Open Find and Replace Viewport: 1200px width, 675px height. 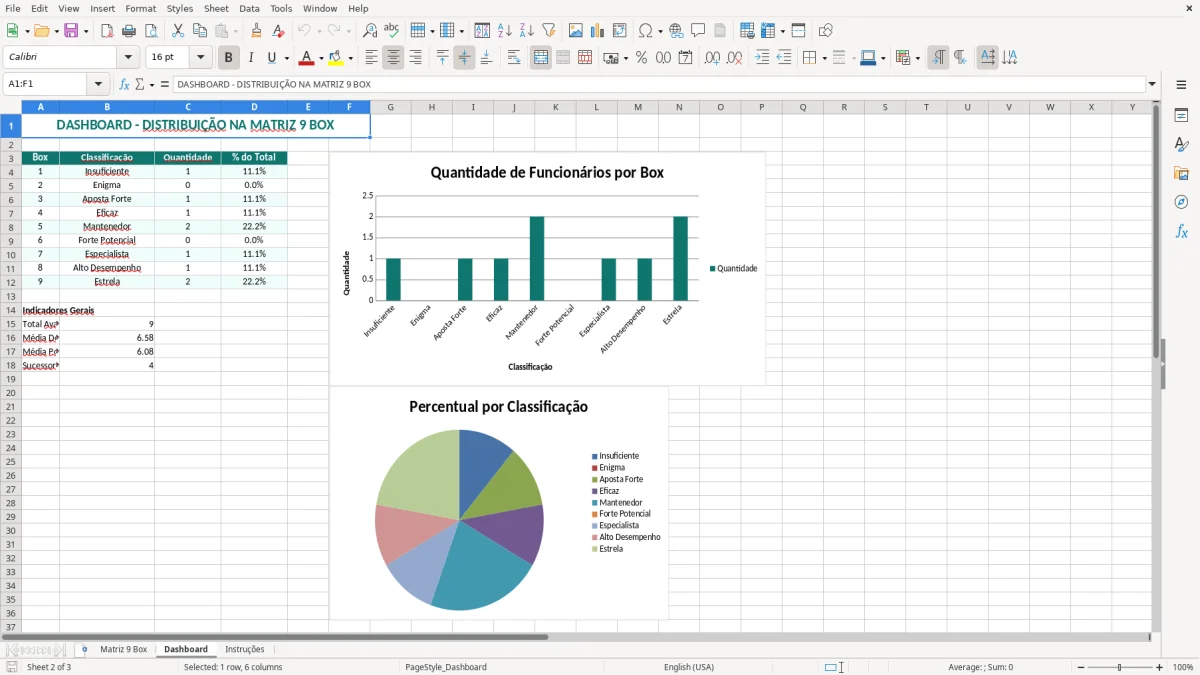[370, 31]
